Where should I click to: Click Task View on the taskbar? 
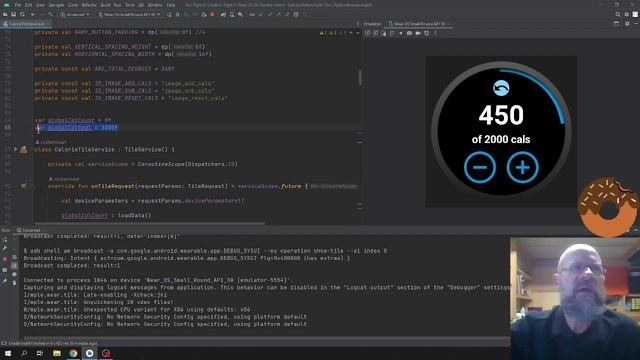[x=40, y=353]
